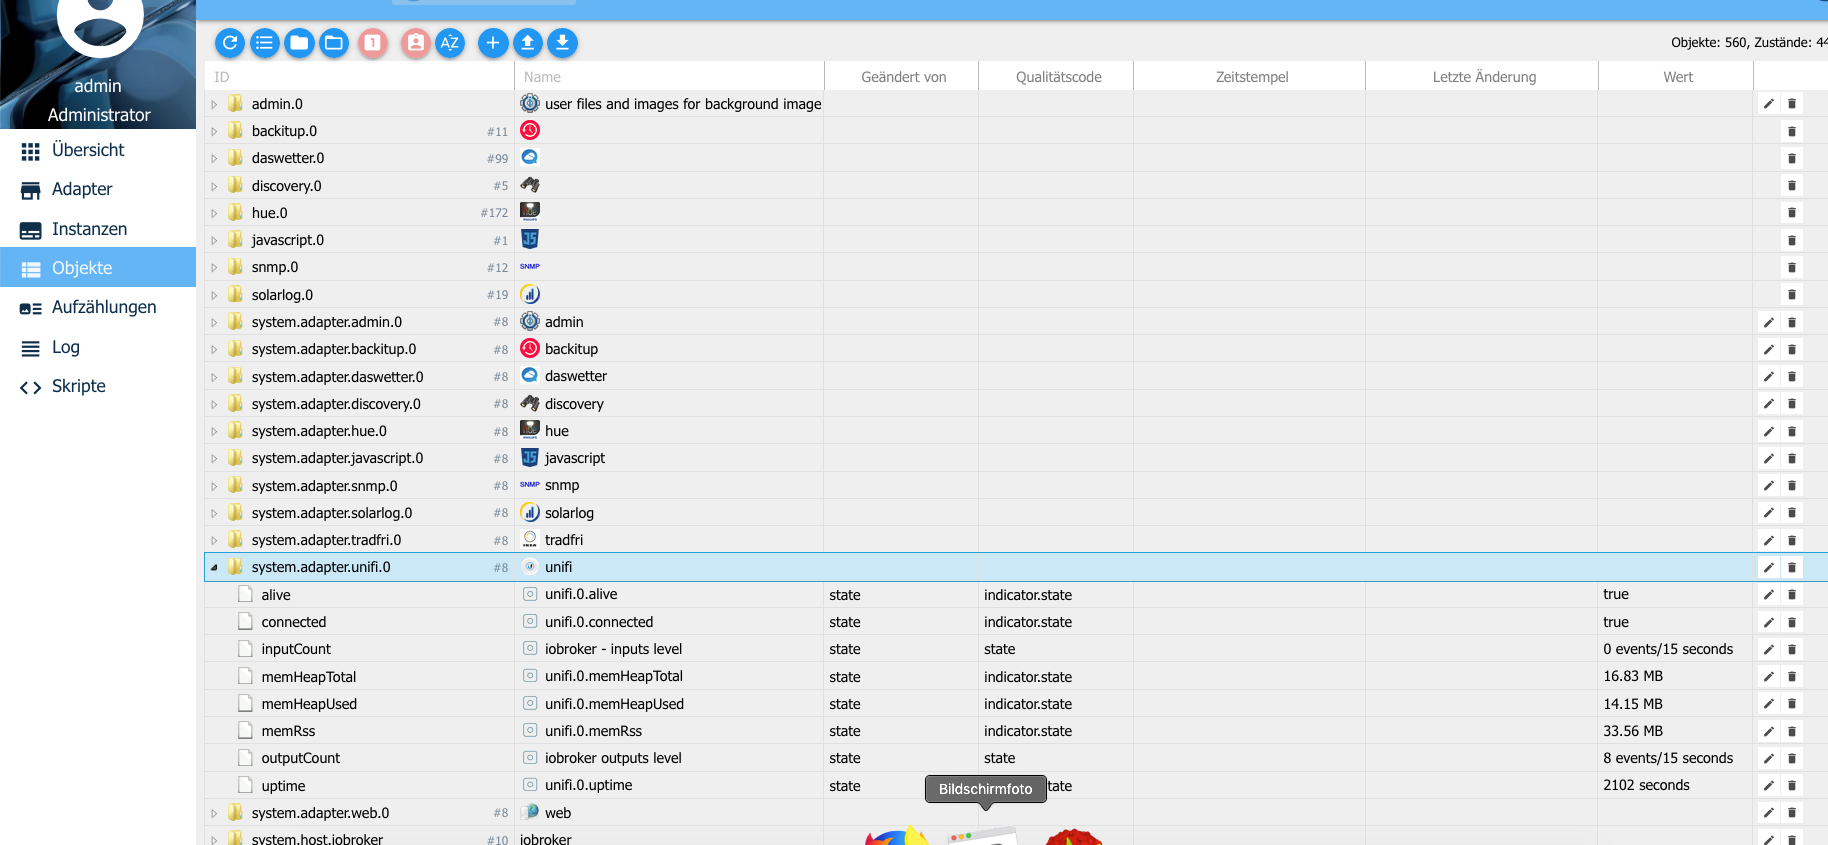This screenshot has width=1828, height=845.
Task: Sort objects alphabetically with the AZ icon
Action: [450, 43]
